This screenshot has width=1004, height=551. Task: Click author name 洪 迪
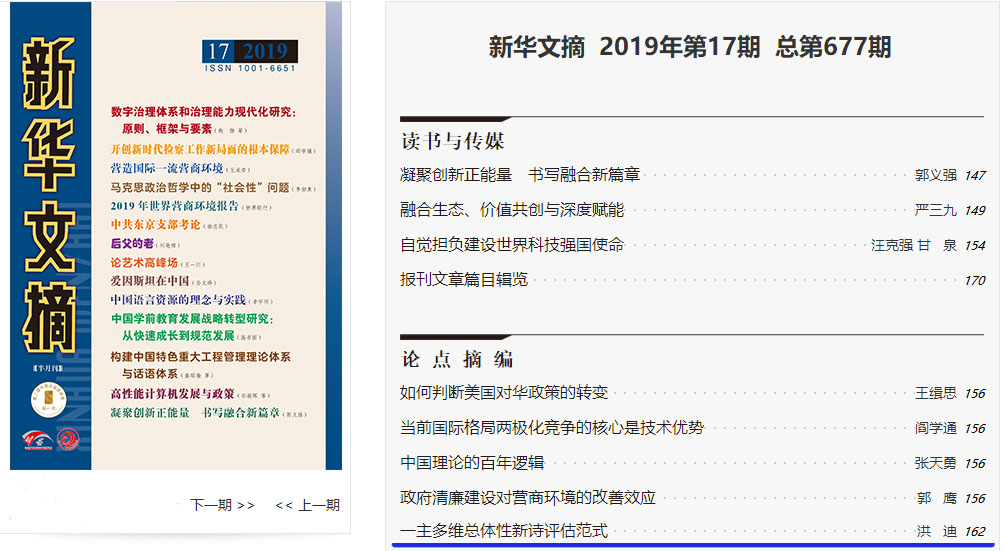936,531
